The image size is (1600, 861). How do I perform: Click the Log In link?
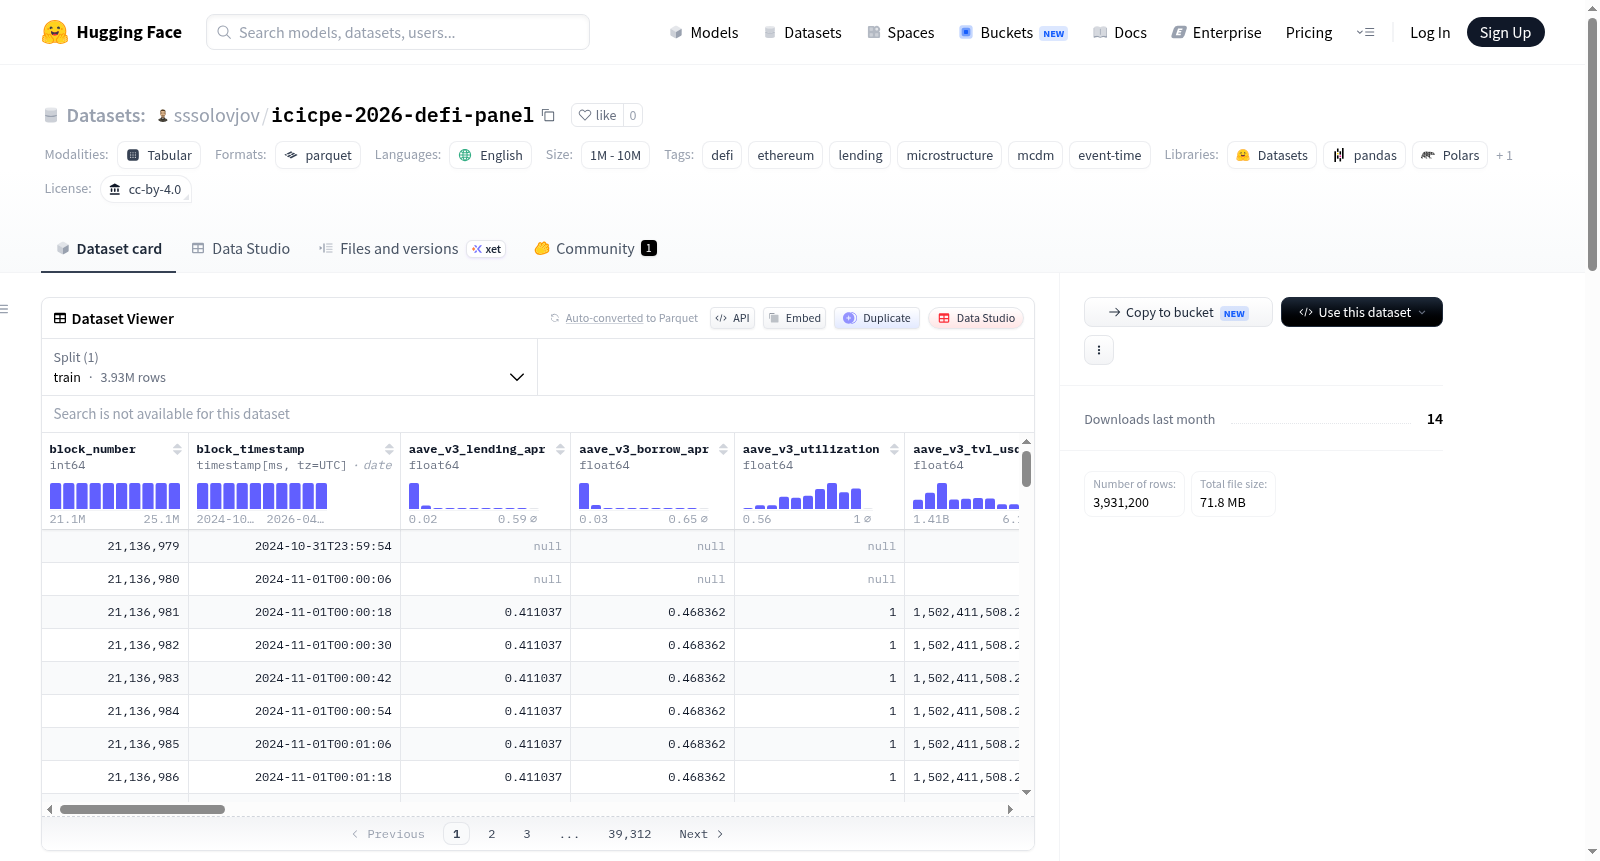1430,33
